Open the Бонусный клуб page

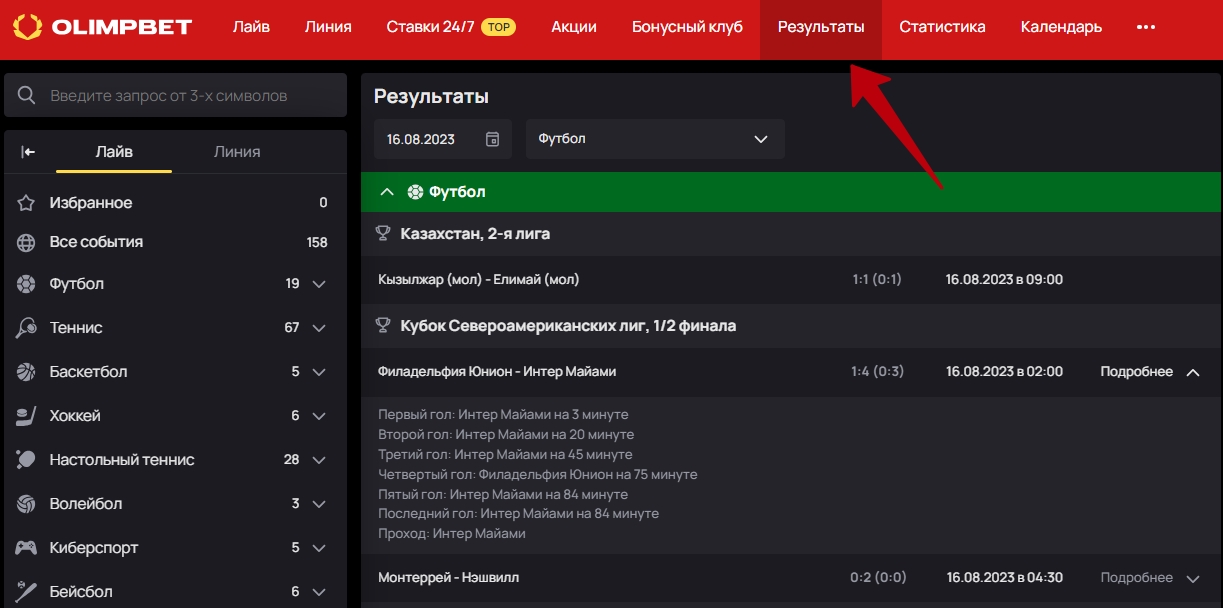(687, 27)
